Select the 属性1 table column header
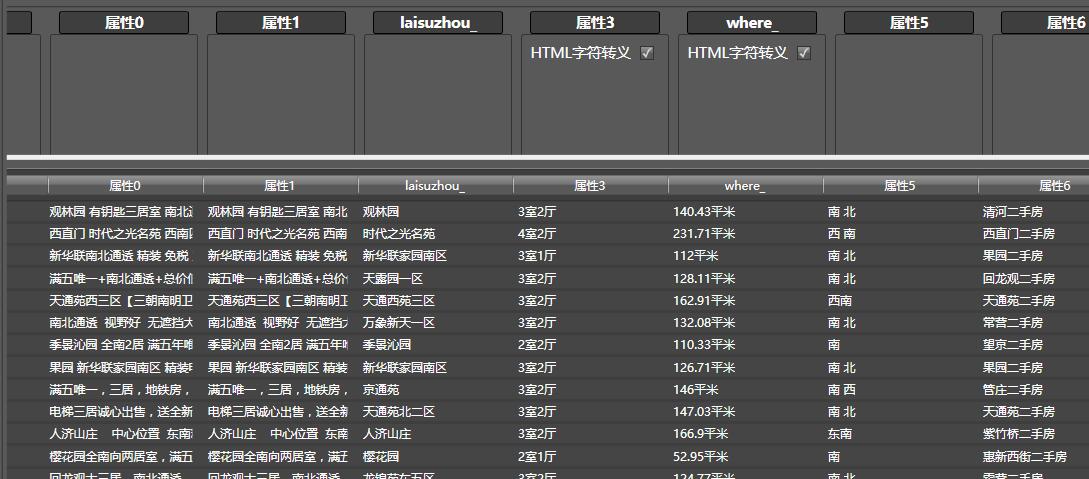1089x479 pixels. click(281, 185)
